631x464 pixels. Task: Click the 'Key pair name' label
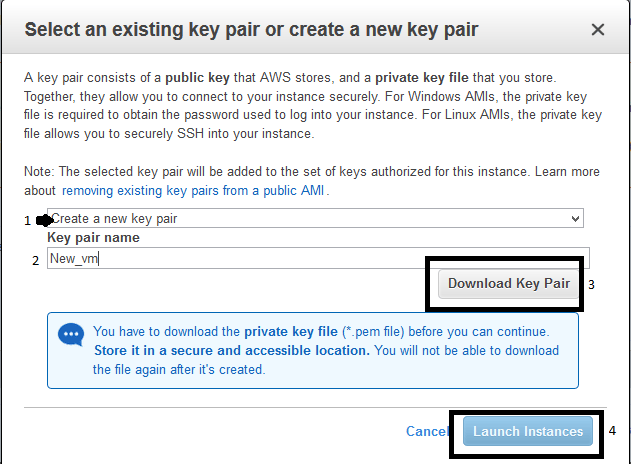click(93, 238)
